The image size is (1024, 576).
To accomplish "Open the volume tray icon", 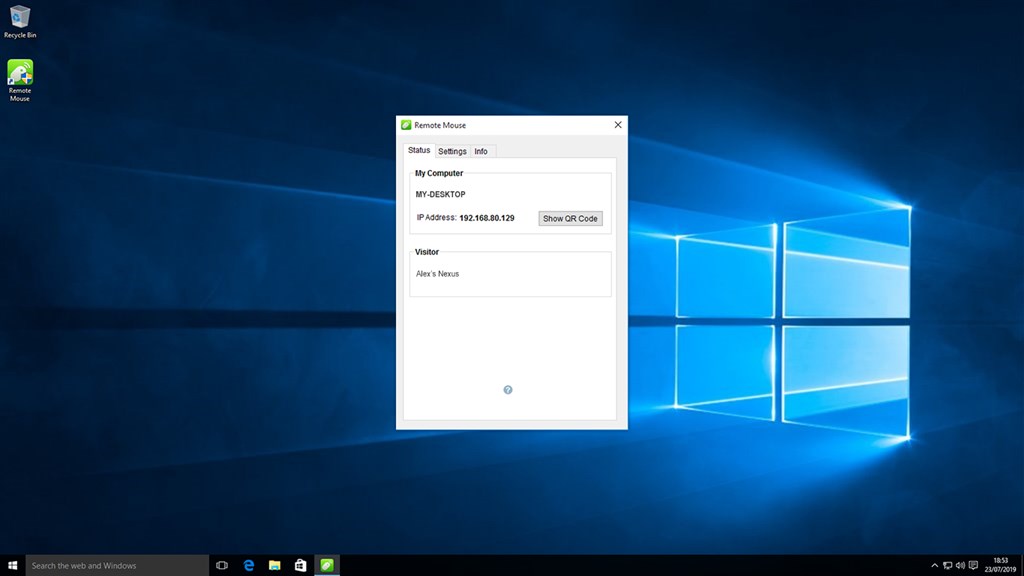I will pyautogui.click(x=960, y=566).
